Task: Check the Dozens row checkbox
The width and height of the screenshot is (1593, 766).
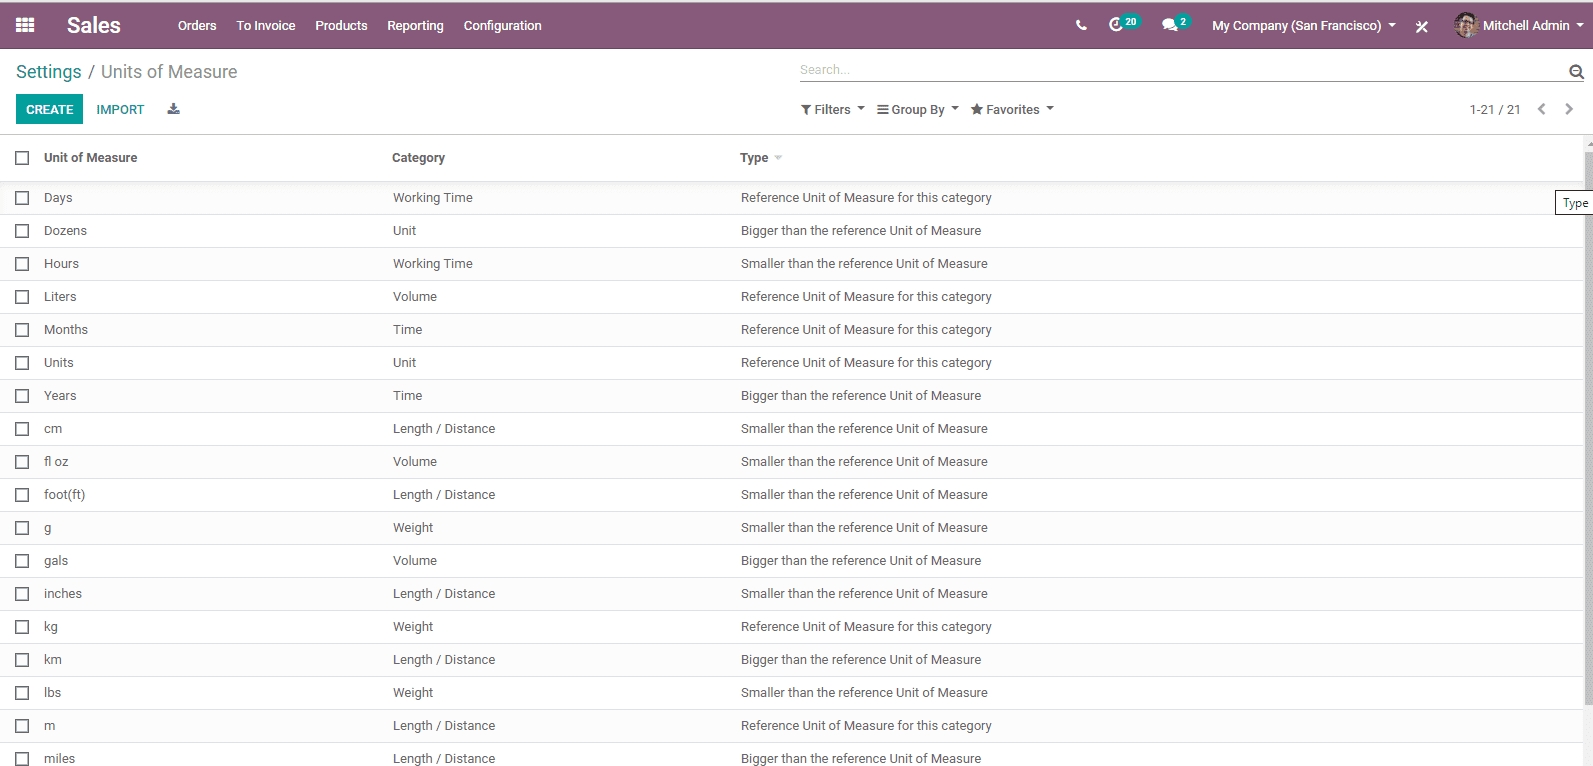Action: [22, 231]
